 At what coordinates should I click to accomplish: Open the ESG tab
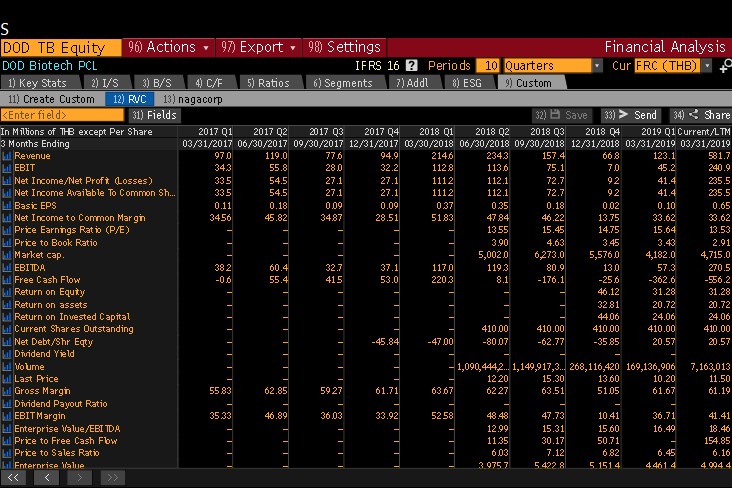(x=467, y=83)
